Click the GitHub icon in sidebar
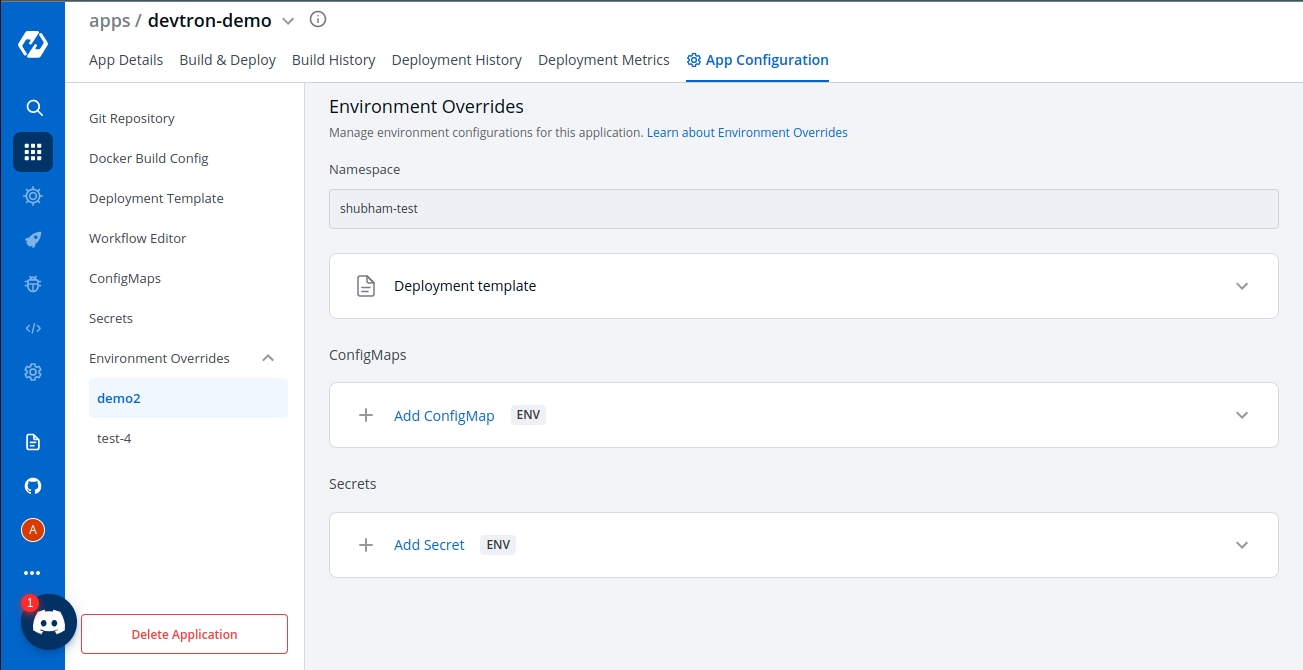 click(x=33, y=486)
